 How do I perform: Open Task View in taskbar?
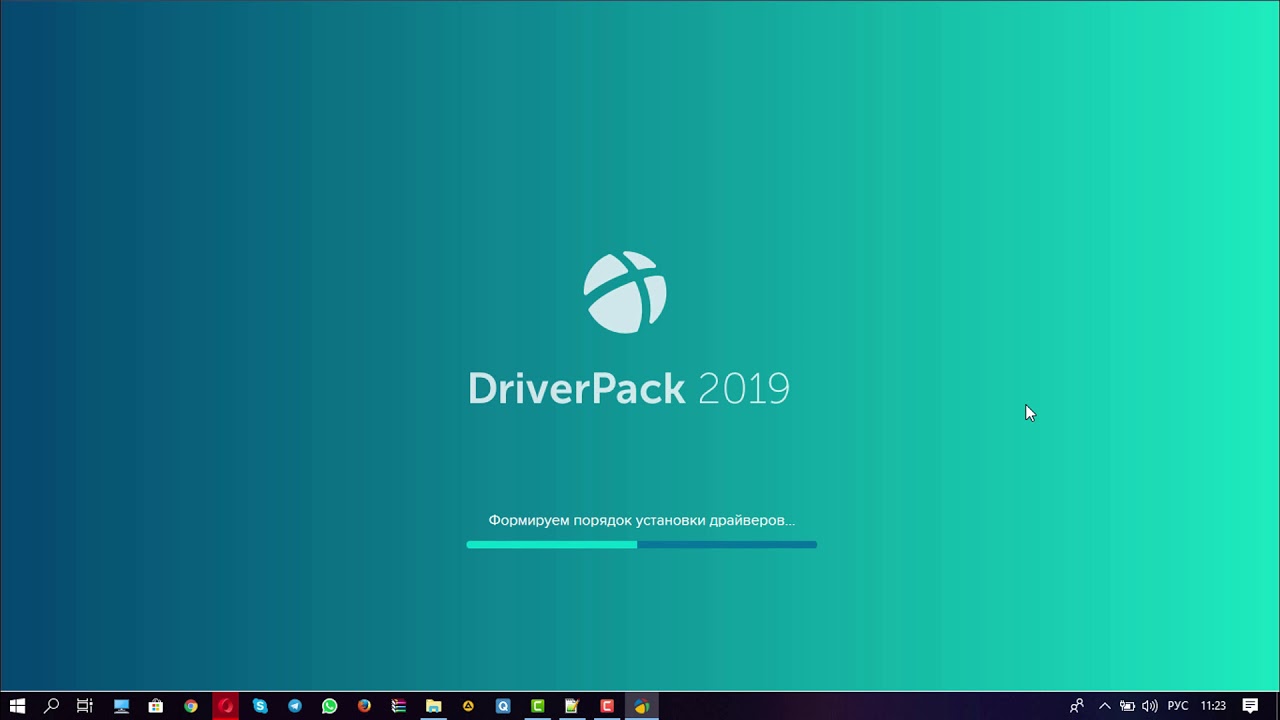click(x=85, y=706)
